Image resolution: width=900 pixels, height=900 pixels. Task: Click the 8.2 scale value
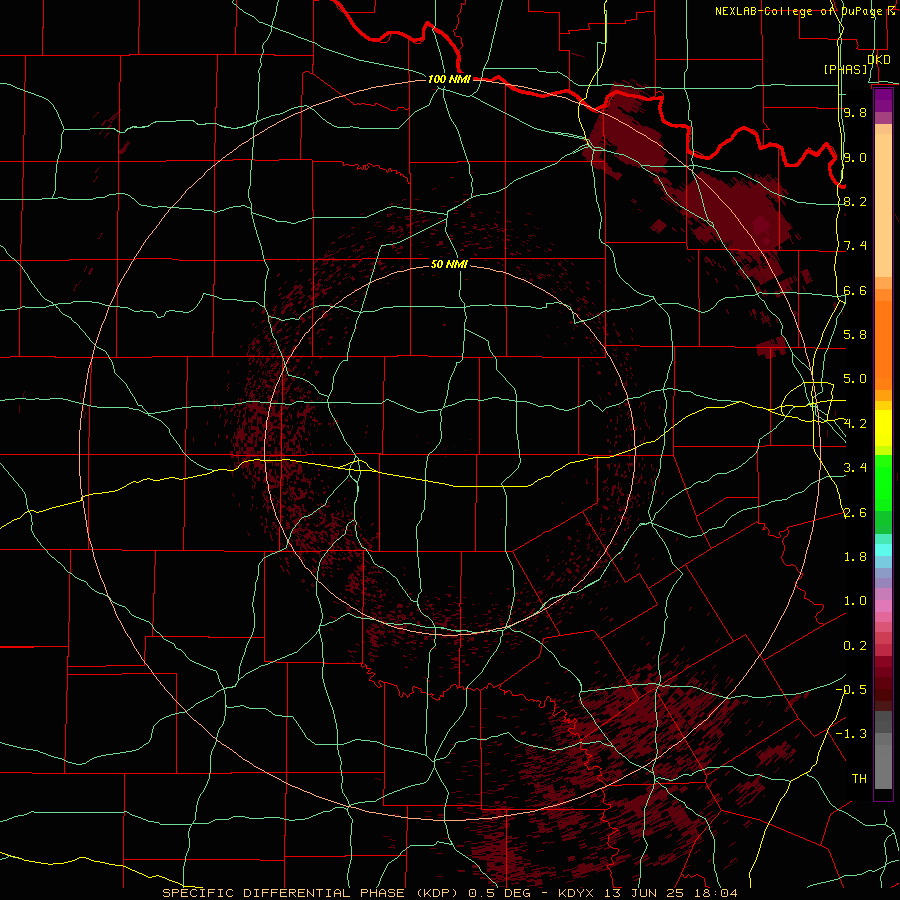[x=855, y=201]
